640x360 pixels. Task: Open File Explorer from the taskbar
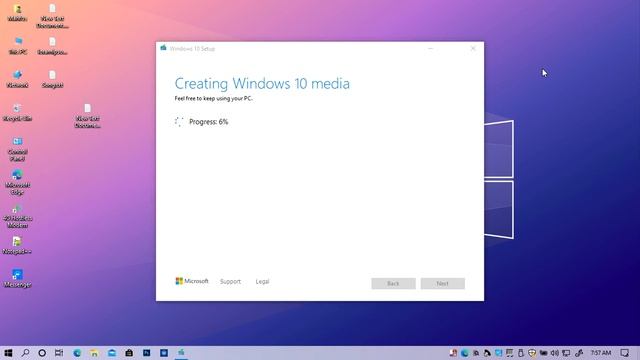click(94, 353)
